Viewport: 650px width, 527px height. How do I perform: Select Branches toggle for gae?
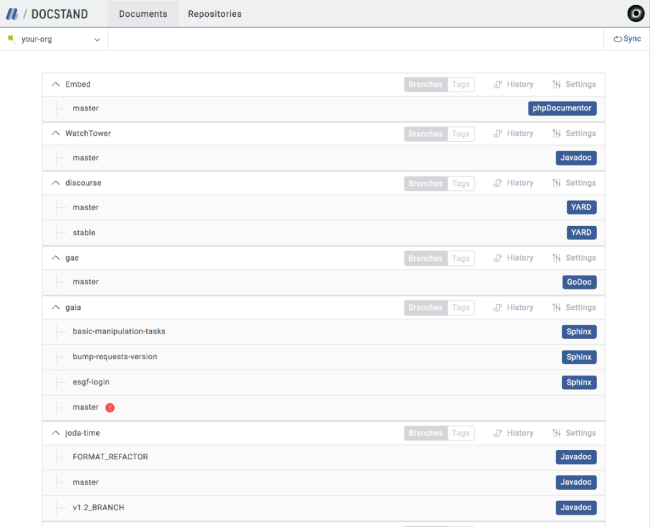click(x=426, y=258)
